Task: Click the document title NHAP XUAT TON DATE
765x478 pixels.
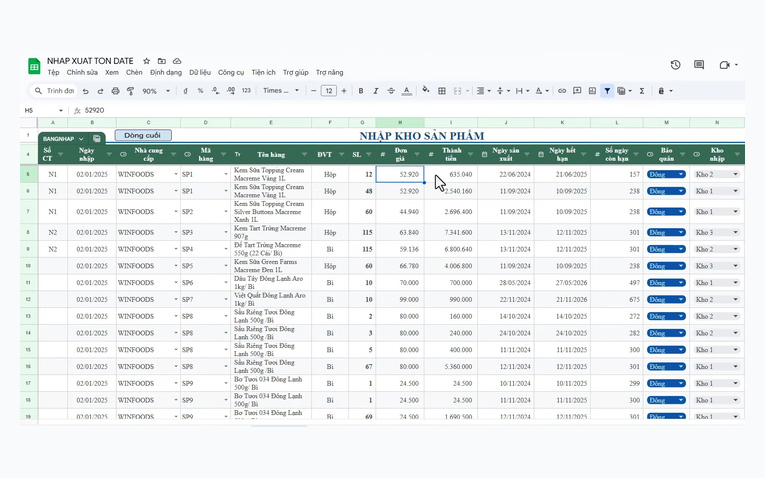Action: pos(90,61)
